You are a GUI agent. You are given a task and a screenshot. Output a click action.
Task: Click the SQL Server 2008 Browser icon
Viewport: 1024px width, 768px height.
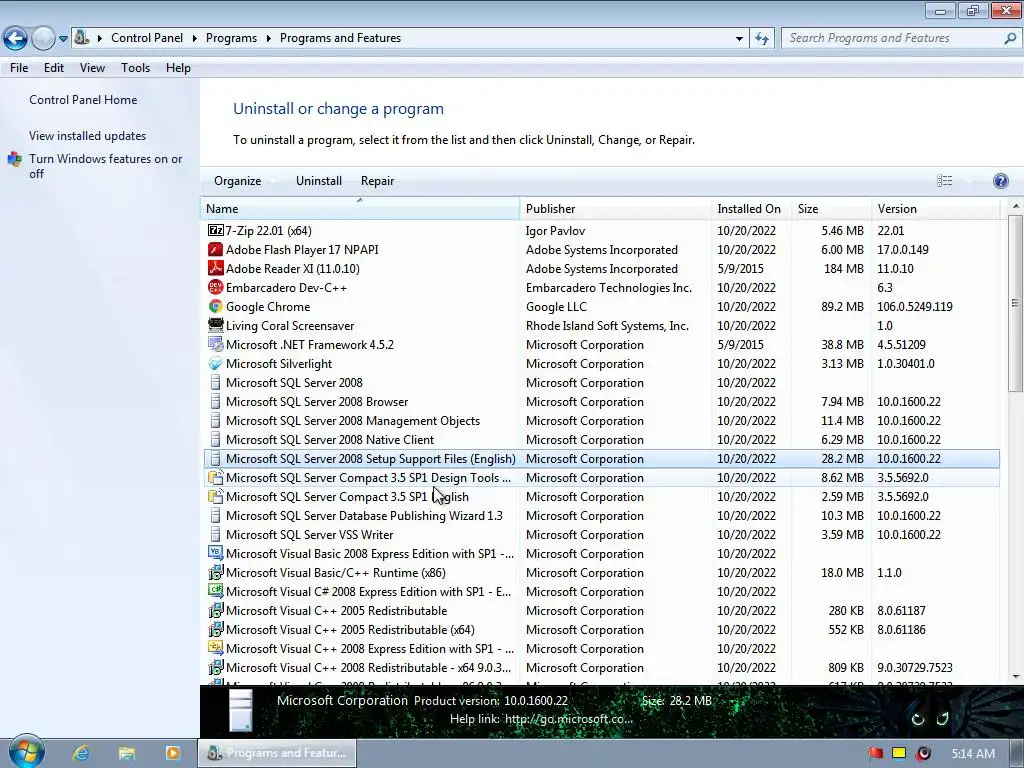point(216,402)
